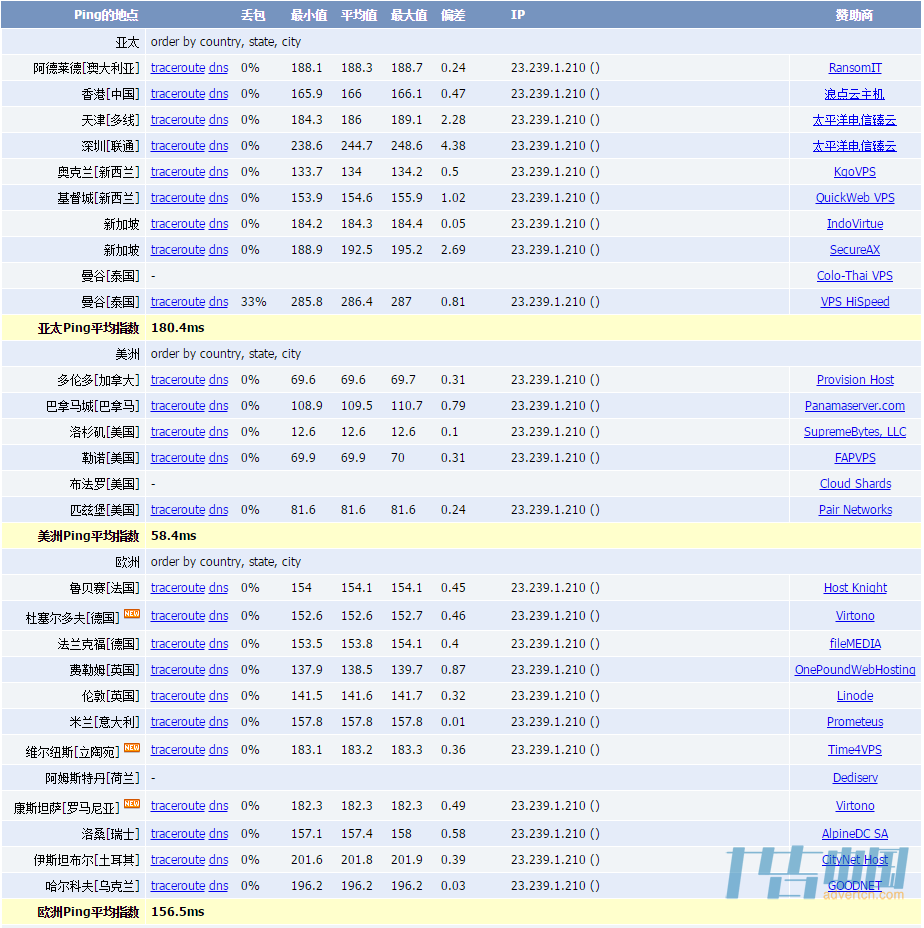The image size is (924, 928).
Task: Click the NEW badge beside 康斯坦萨[罗马尼亚]
Action: 131,803
